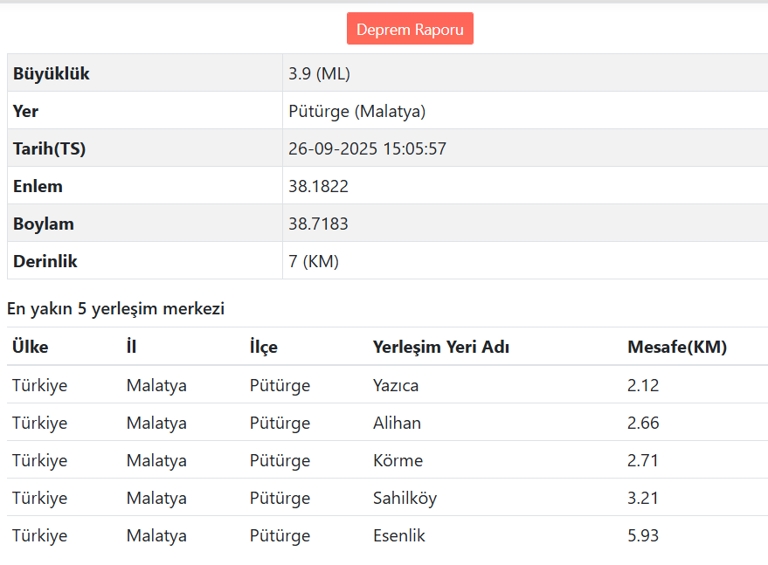Select the Alihan settlement name
768x565 pixels.
[x=397, y=423]
